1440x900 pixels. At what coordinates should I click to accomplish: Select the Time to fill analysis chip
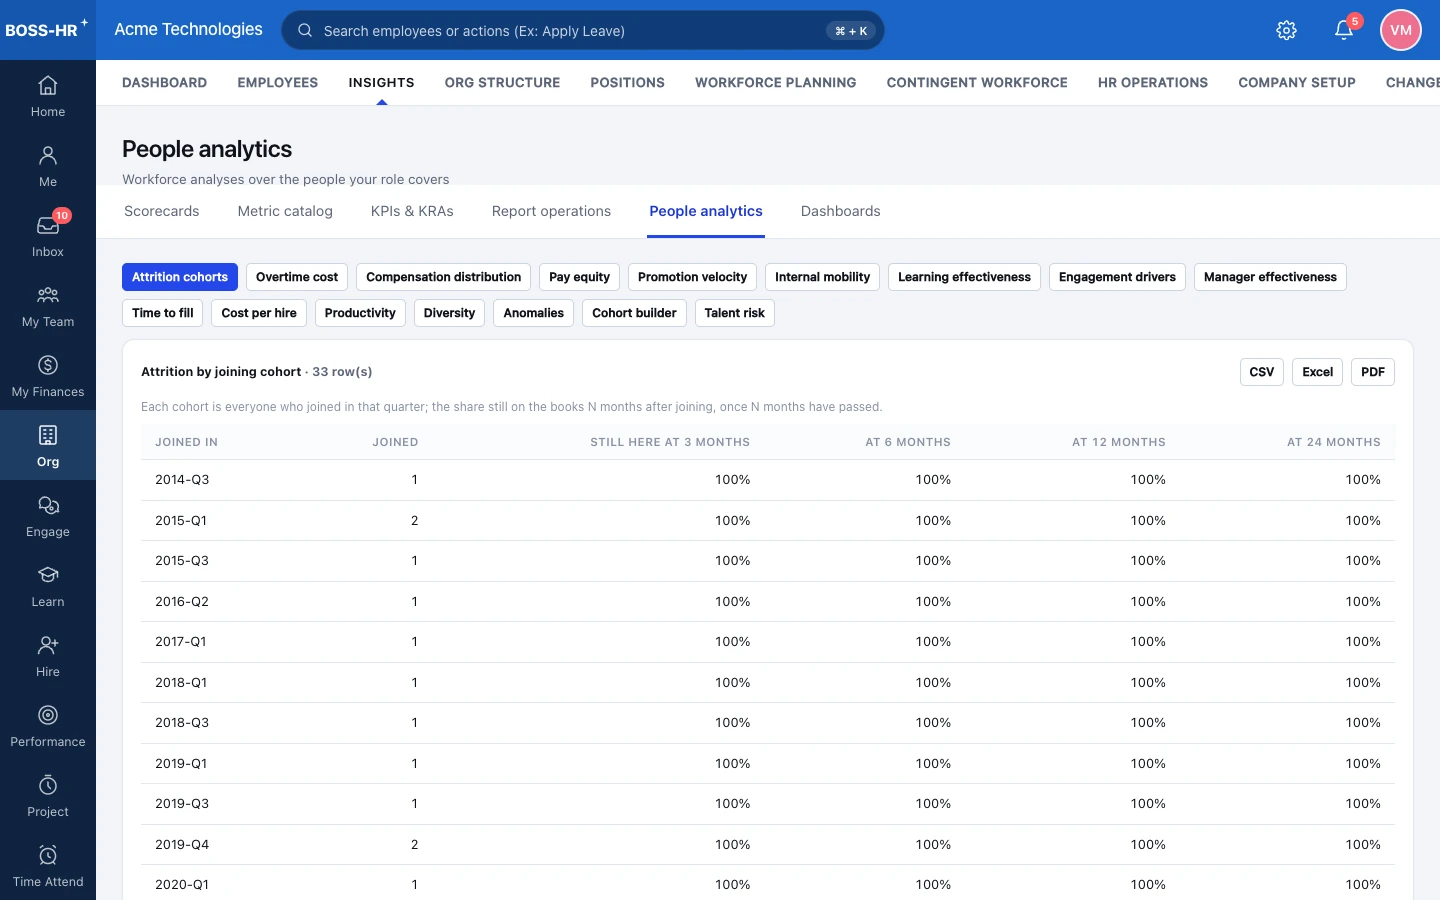click(163, 313)
